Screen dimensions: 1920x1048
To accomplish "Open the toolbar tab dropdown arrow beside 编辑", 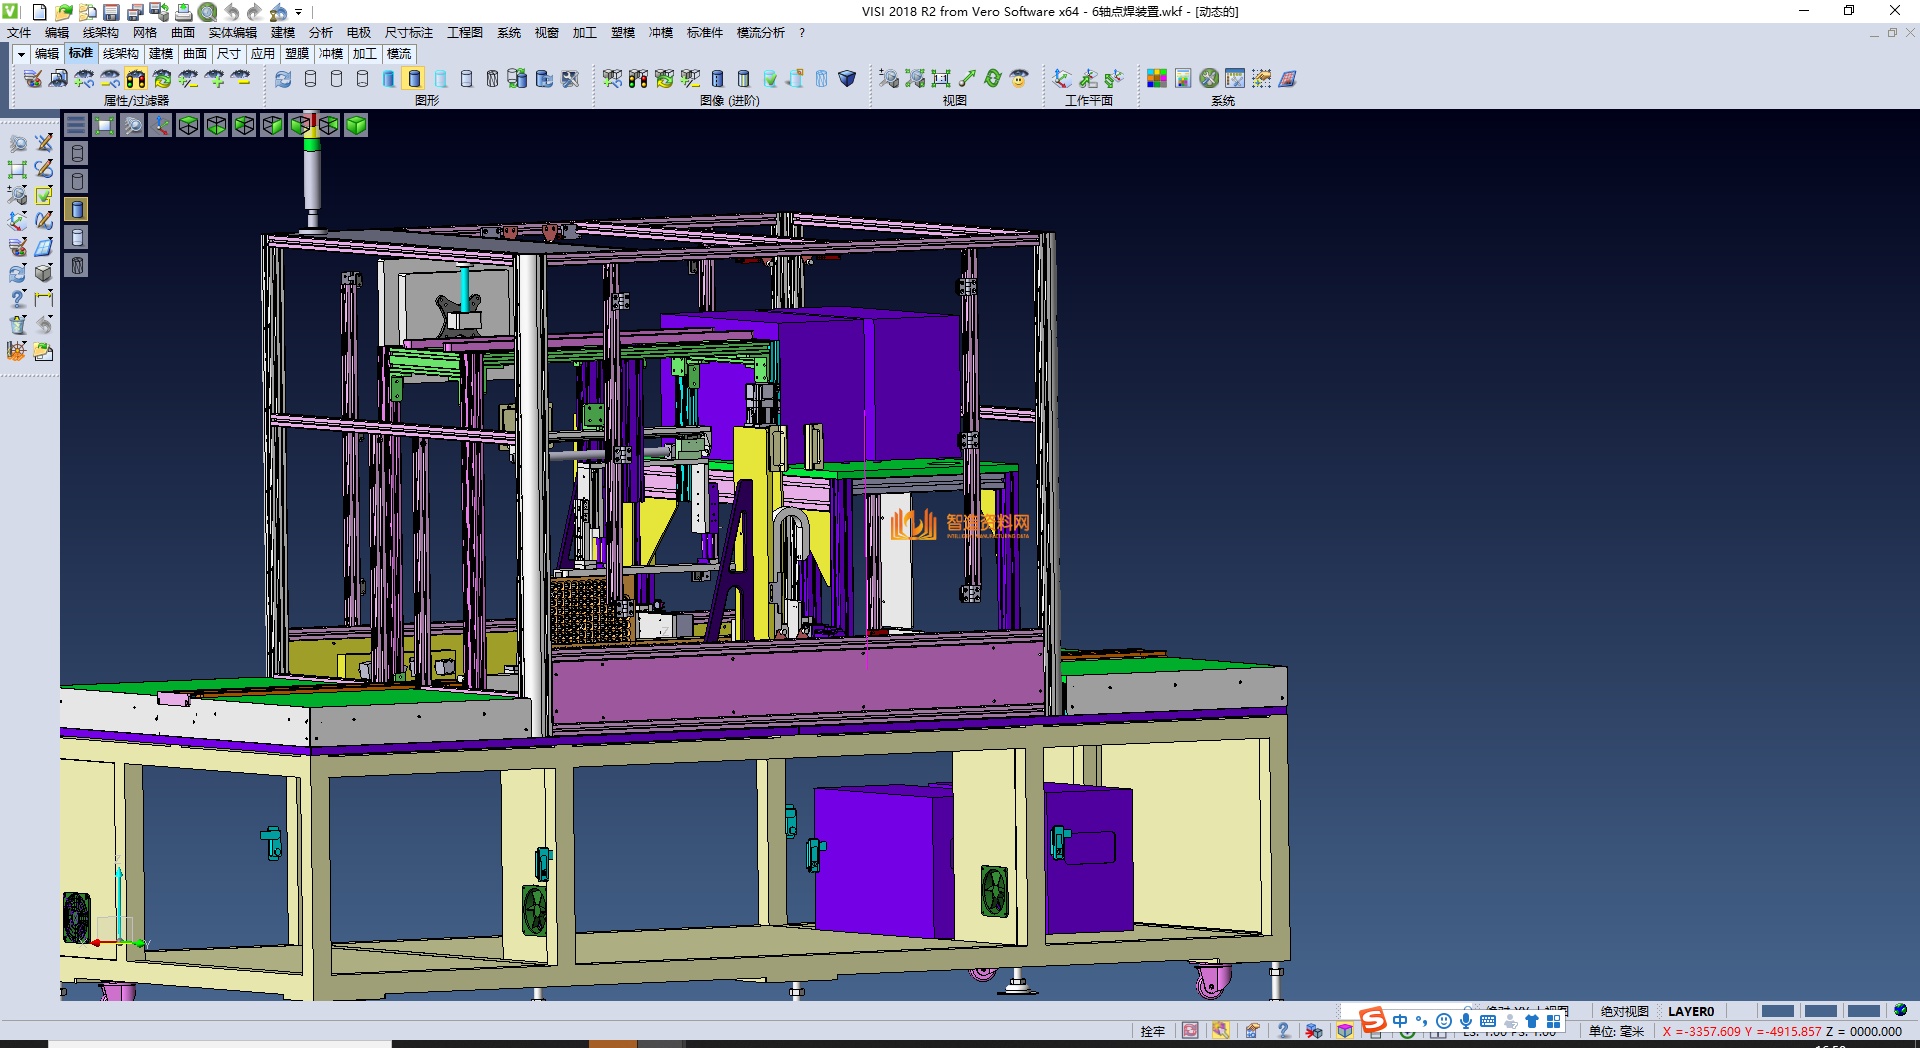I will click(x=20, y=54).
